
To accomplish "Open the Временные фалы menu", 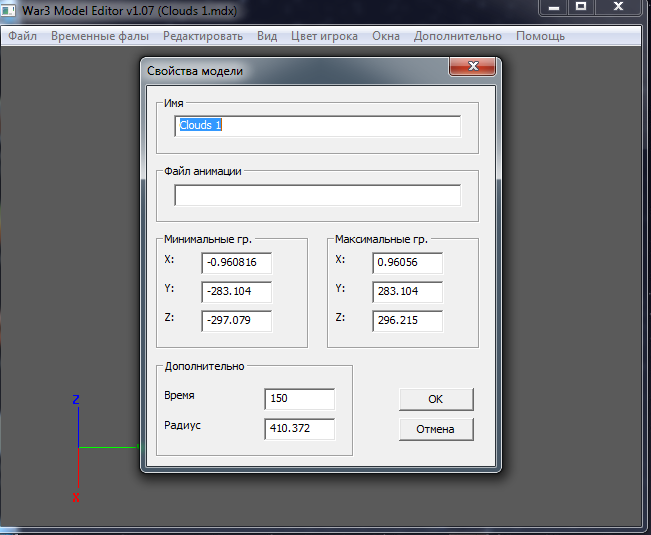I will pos(100,36).
